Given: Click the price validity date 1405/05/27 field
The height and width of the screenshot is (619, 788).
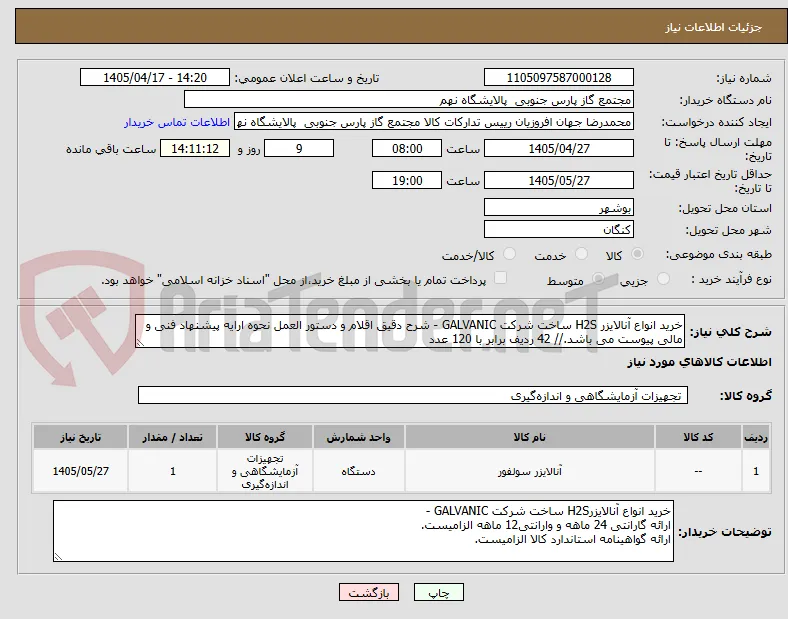Looking at the screenshot, I should (x=559, y=180).
